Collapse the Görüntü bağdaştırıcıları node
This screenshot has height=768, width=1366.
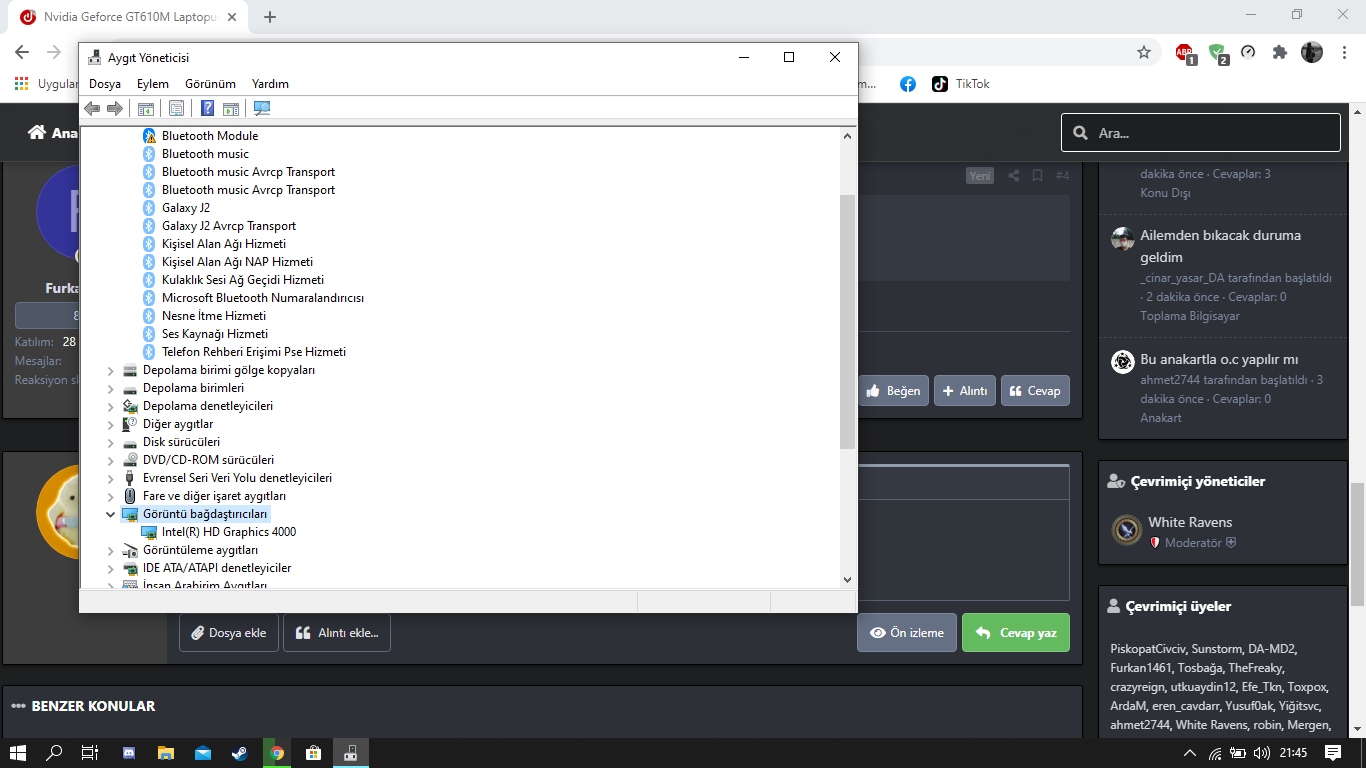pyautogui.click(x=111, y=514)
